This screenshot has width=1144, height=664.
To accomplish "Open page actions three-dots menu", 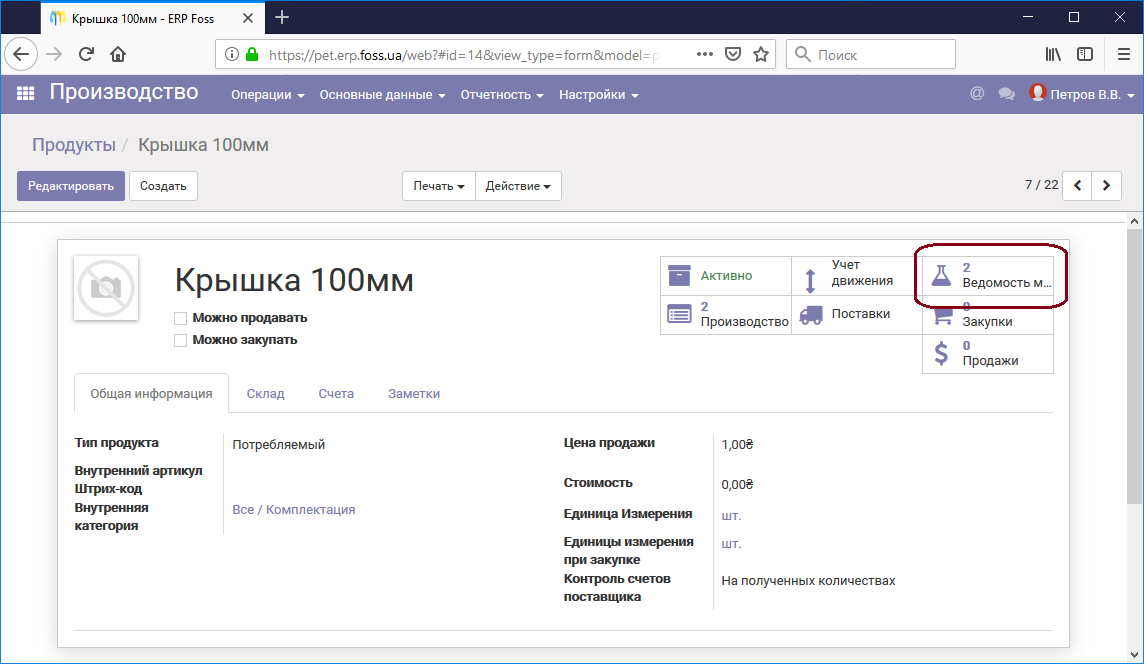I will pos(704,54).
